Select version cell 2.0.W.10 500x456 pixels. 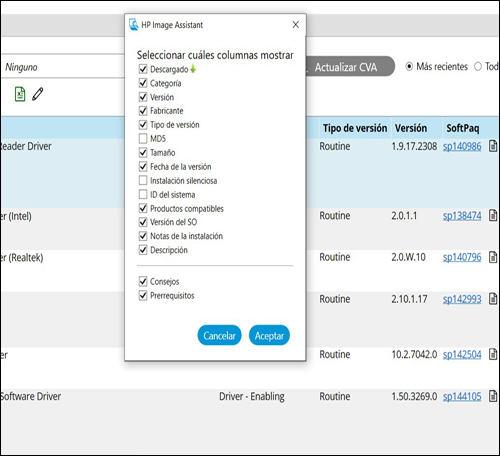408,257
